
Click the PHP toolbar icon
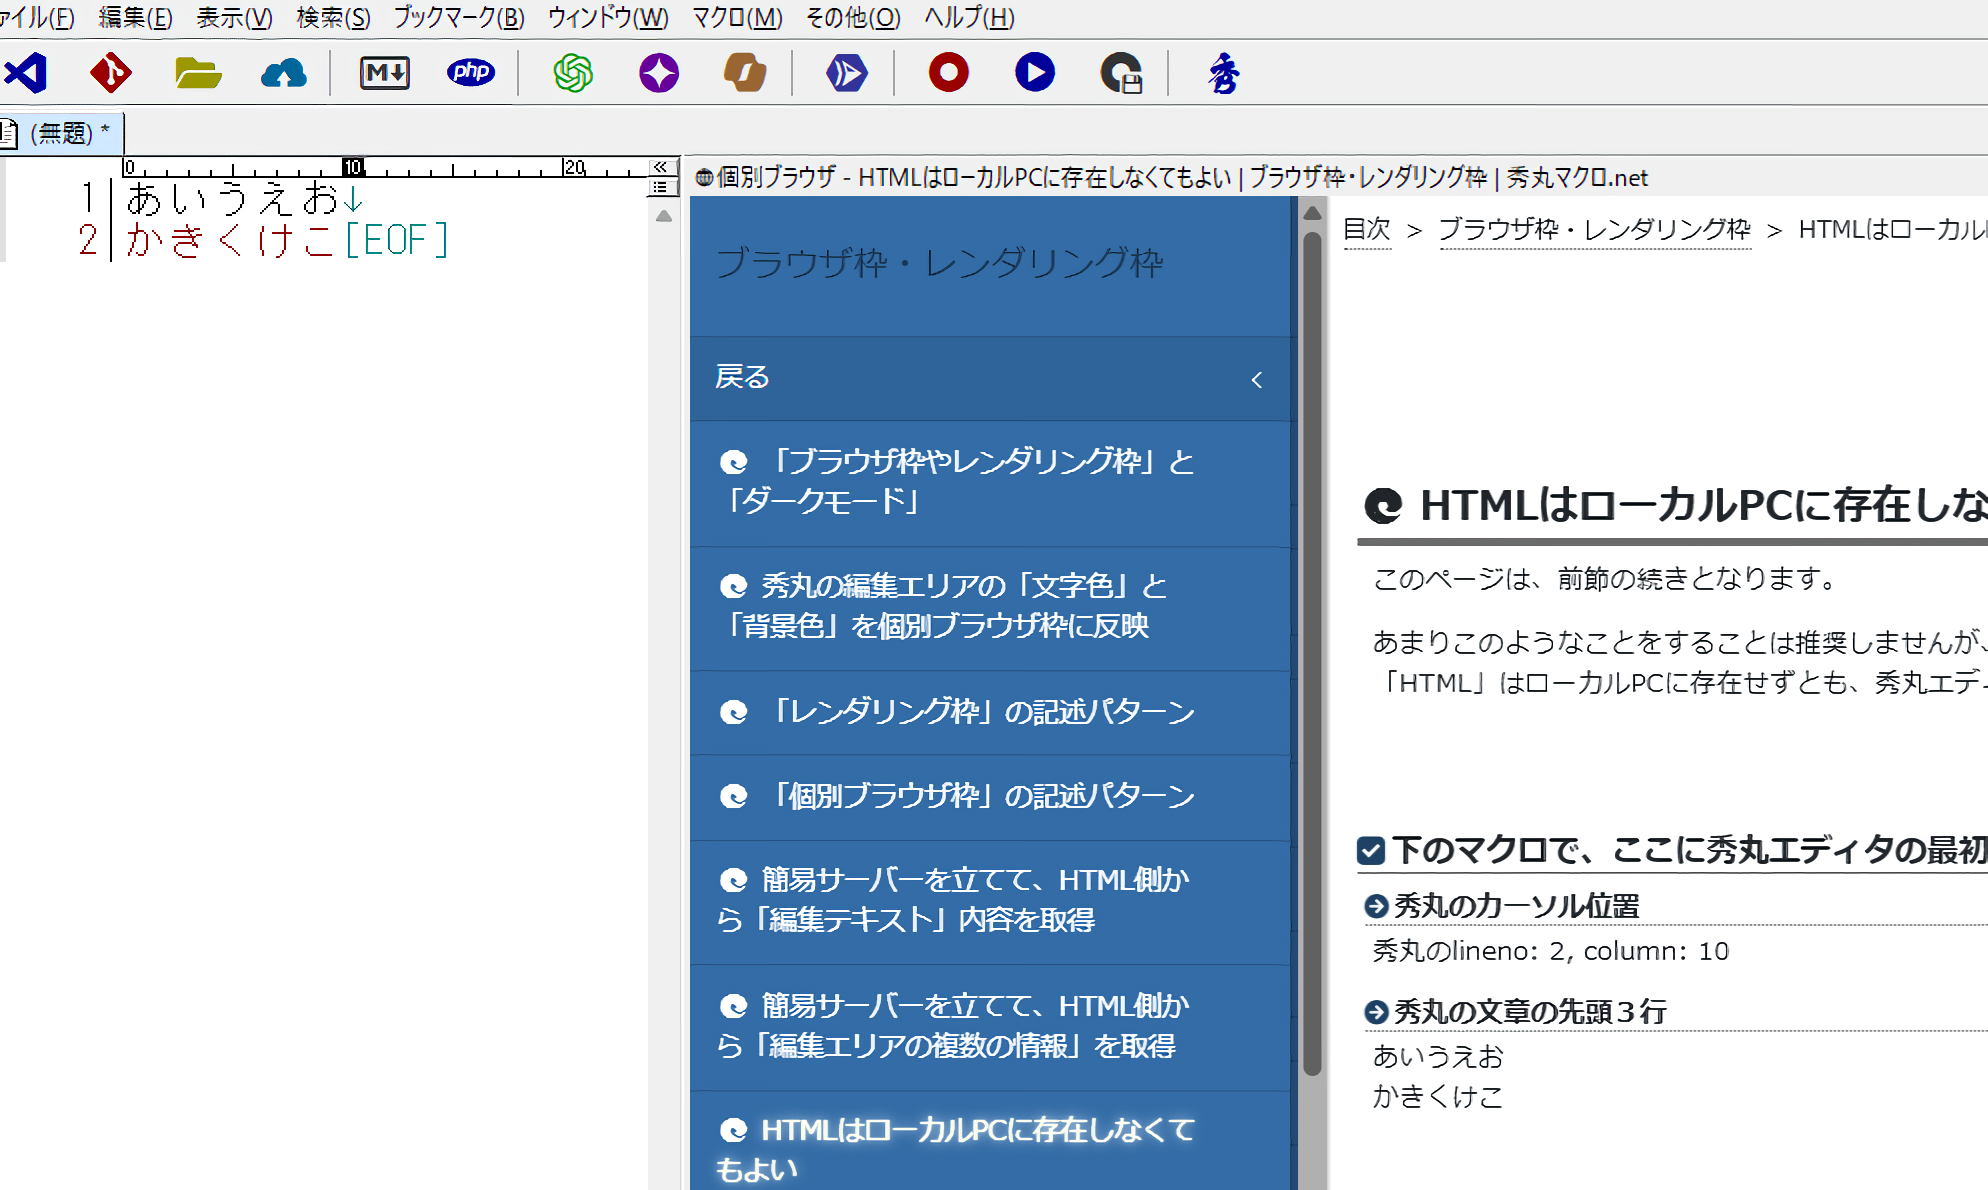[x=470, y=73]
